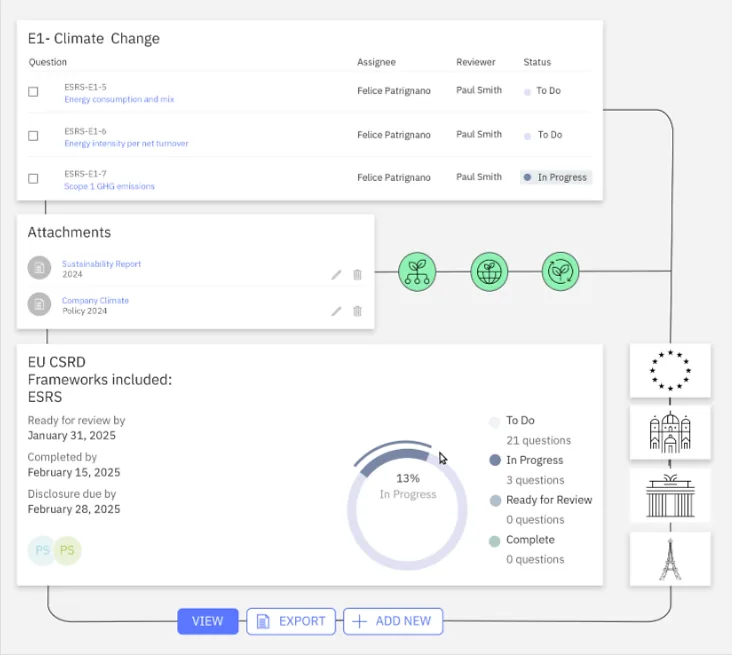Tick the checkbox for ESRS-E1-5

33,92
